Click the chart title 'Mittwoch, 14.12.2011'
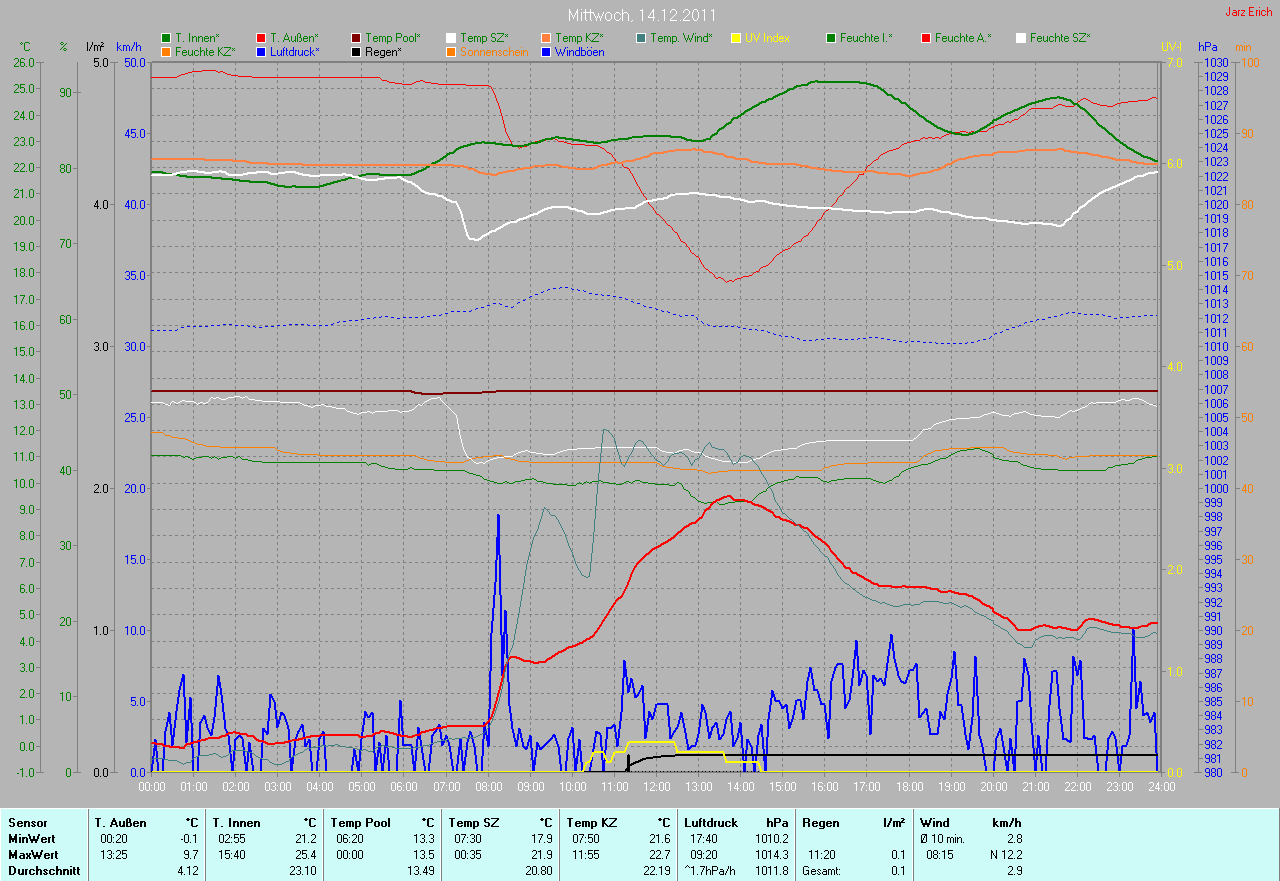 [x=640, y=16]
